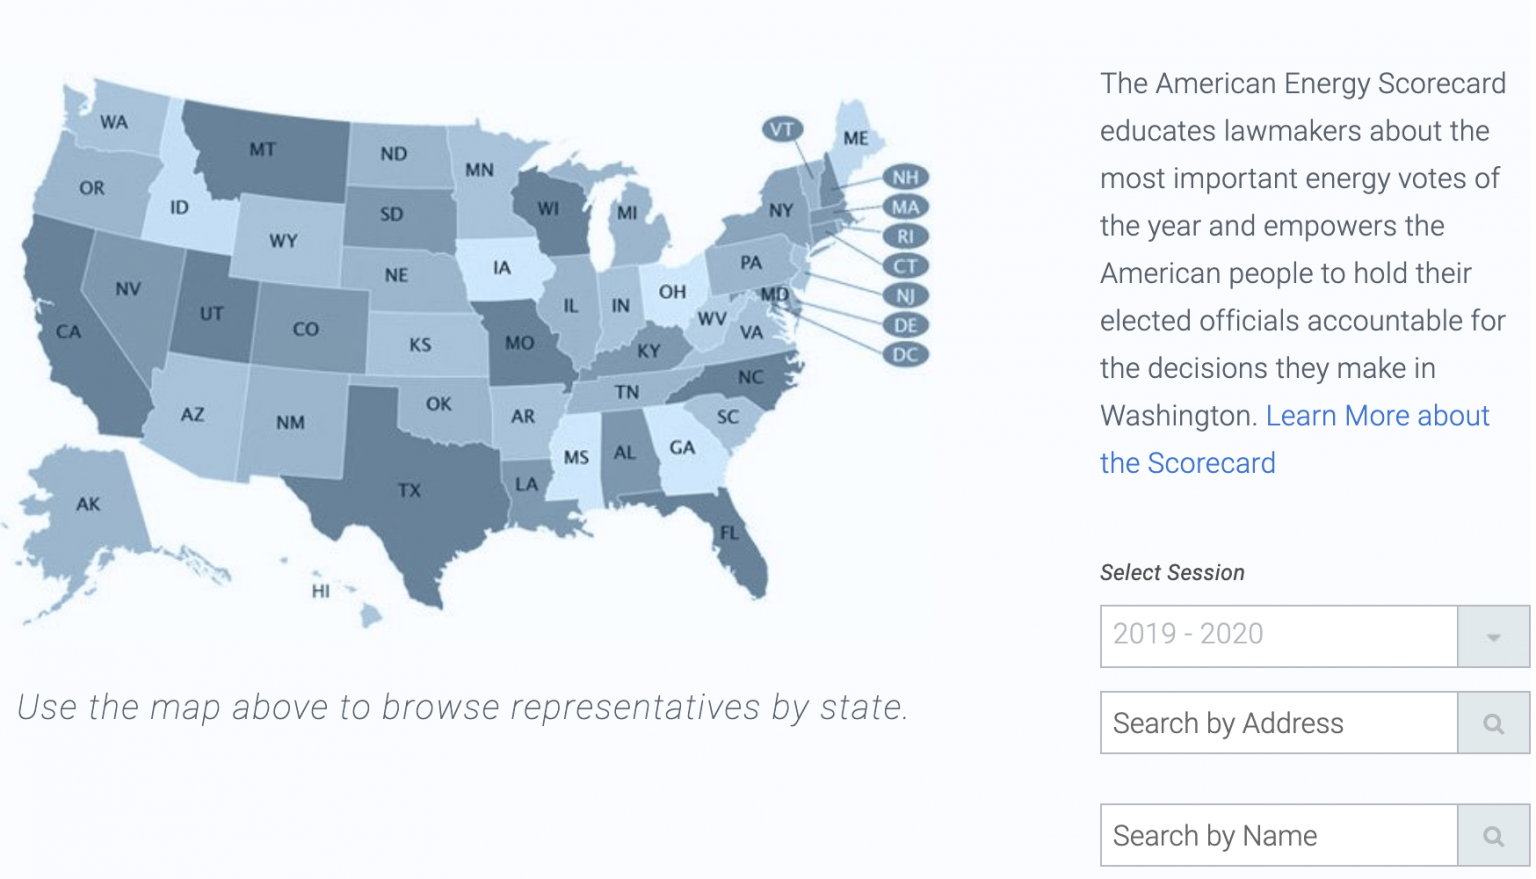Click the dropdown arrow next to 2019 - 2020
The width and height of the screenshot is (1536, 879).
[1494, 636]
